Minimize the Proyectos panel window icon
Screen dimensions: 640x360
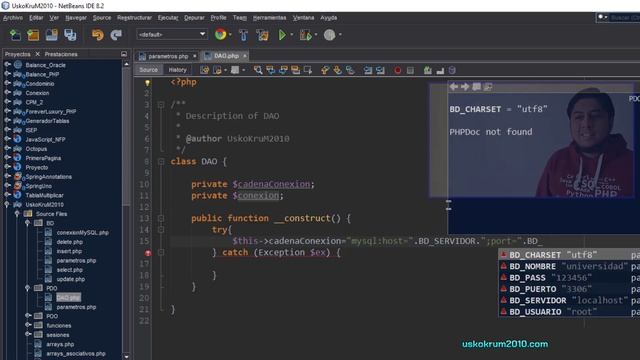pos(124,54)
